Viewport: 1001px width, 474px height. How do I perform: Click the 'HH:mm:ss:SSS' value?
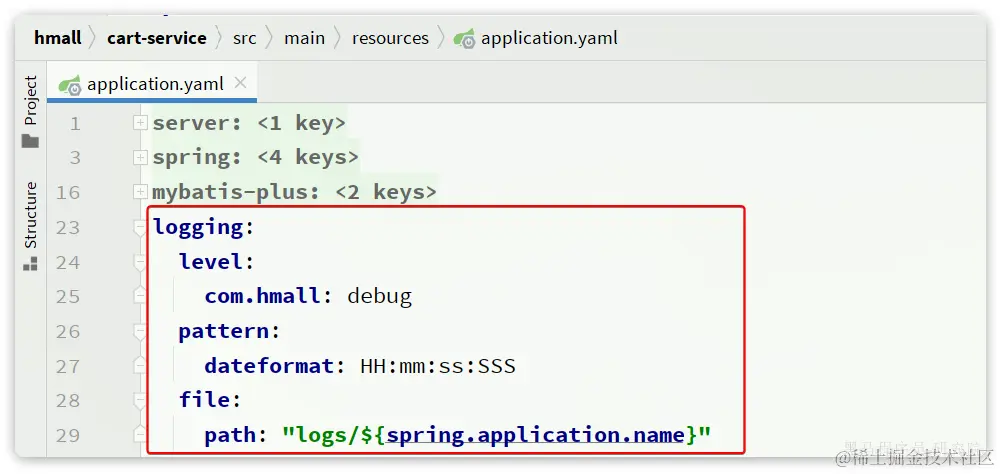[x=438, y=366]
